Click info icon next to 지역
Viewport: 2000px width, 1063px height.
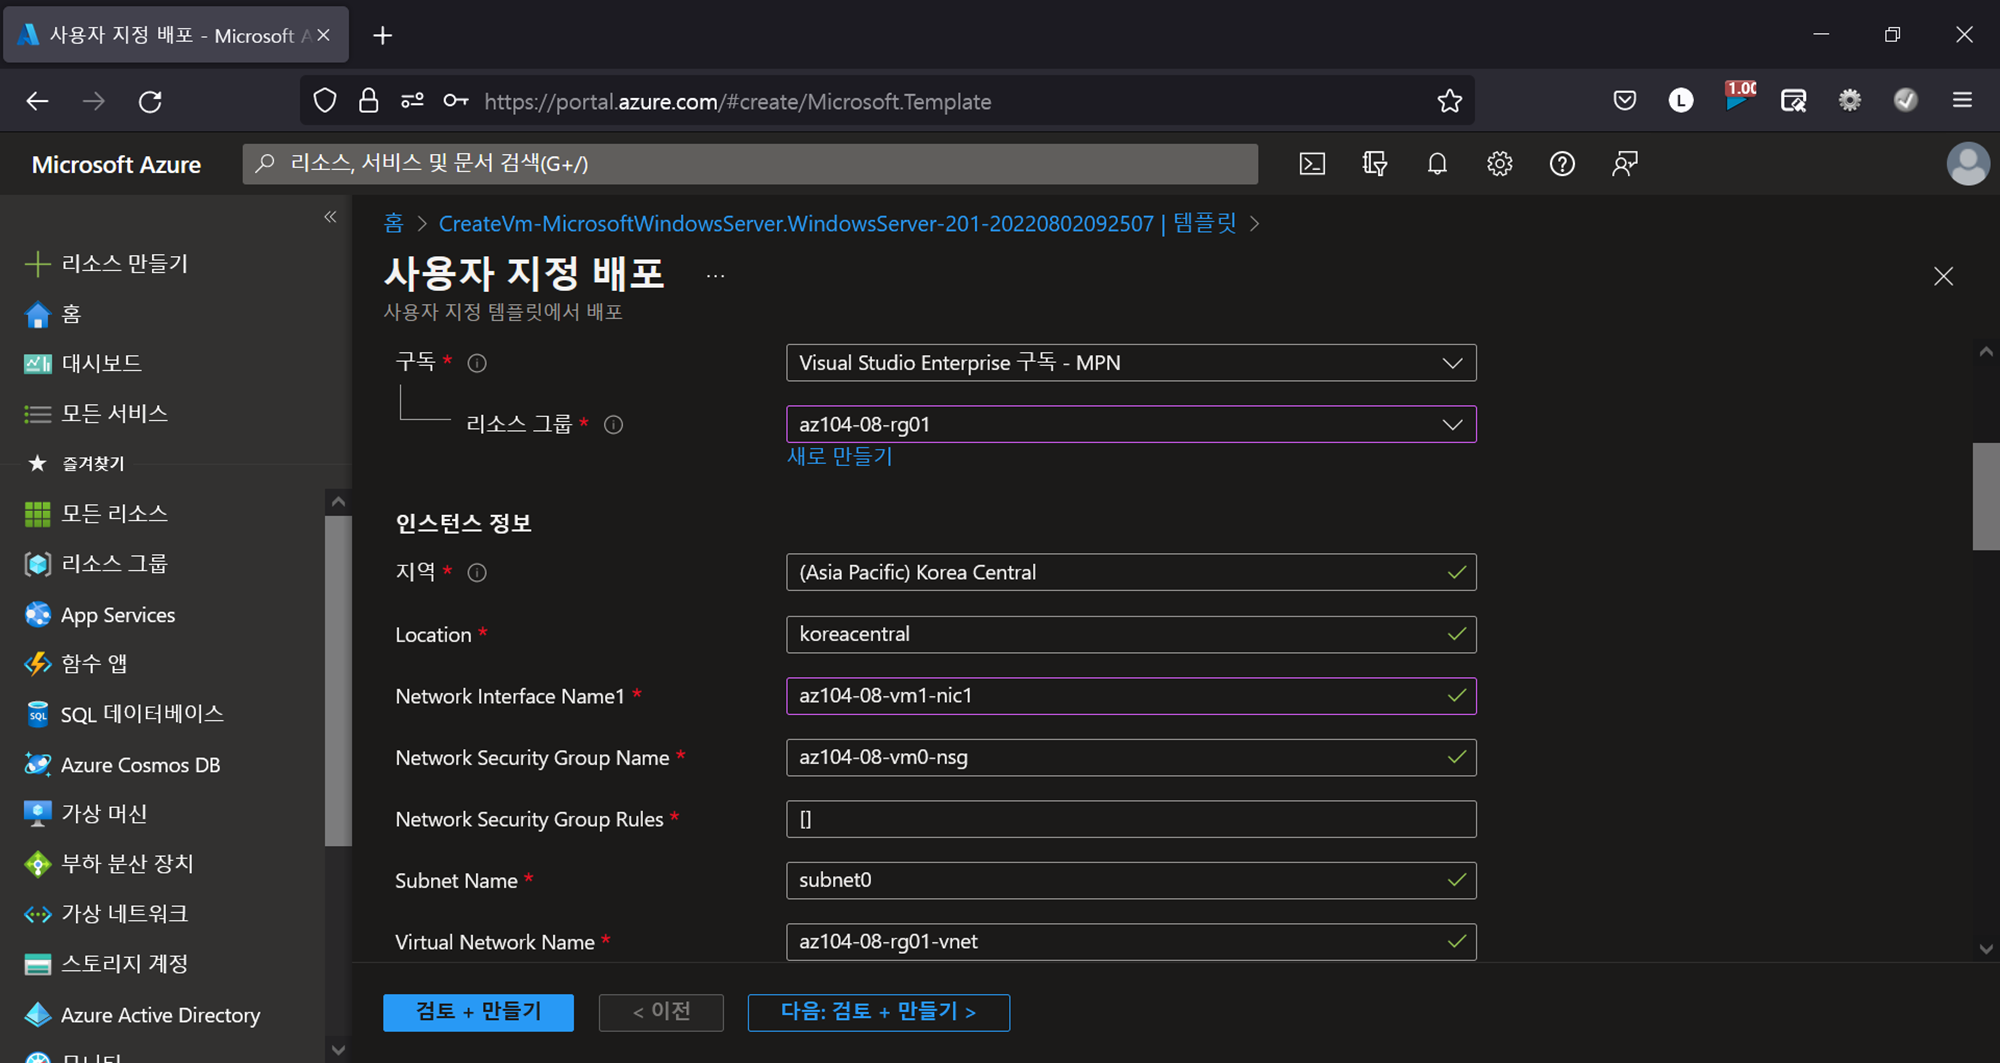coord(477,573)
